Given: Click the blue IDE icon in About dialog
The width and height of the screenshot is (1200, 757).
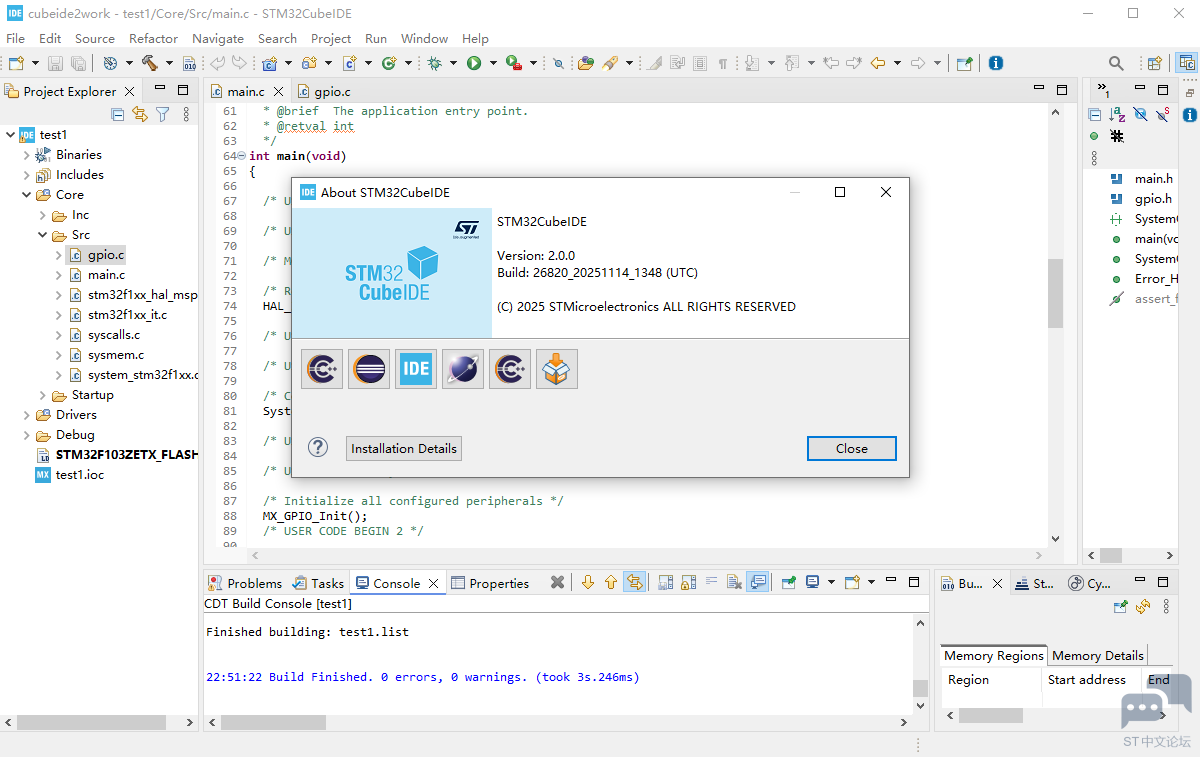Looking at the screenshot, I should pyautogui.click(x=416, y=369).
